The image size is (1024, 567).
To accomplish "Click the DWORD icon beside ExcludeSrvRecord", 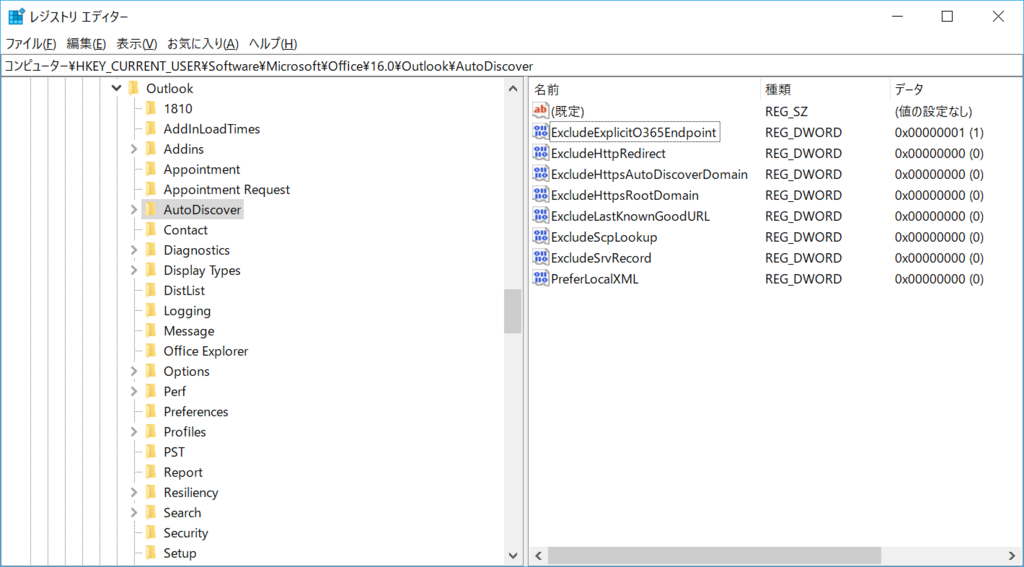I will 541,257.
